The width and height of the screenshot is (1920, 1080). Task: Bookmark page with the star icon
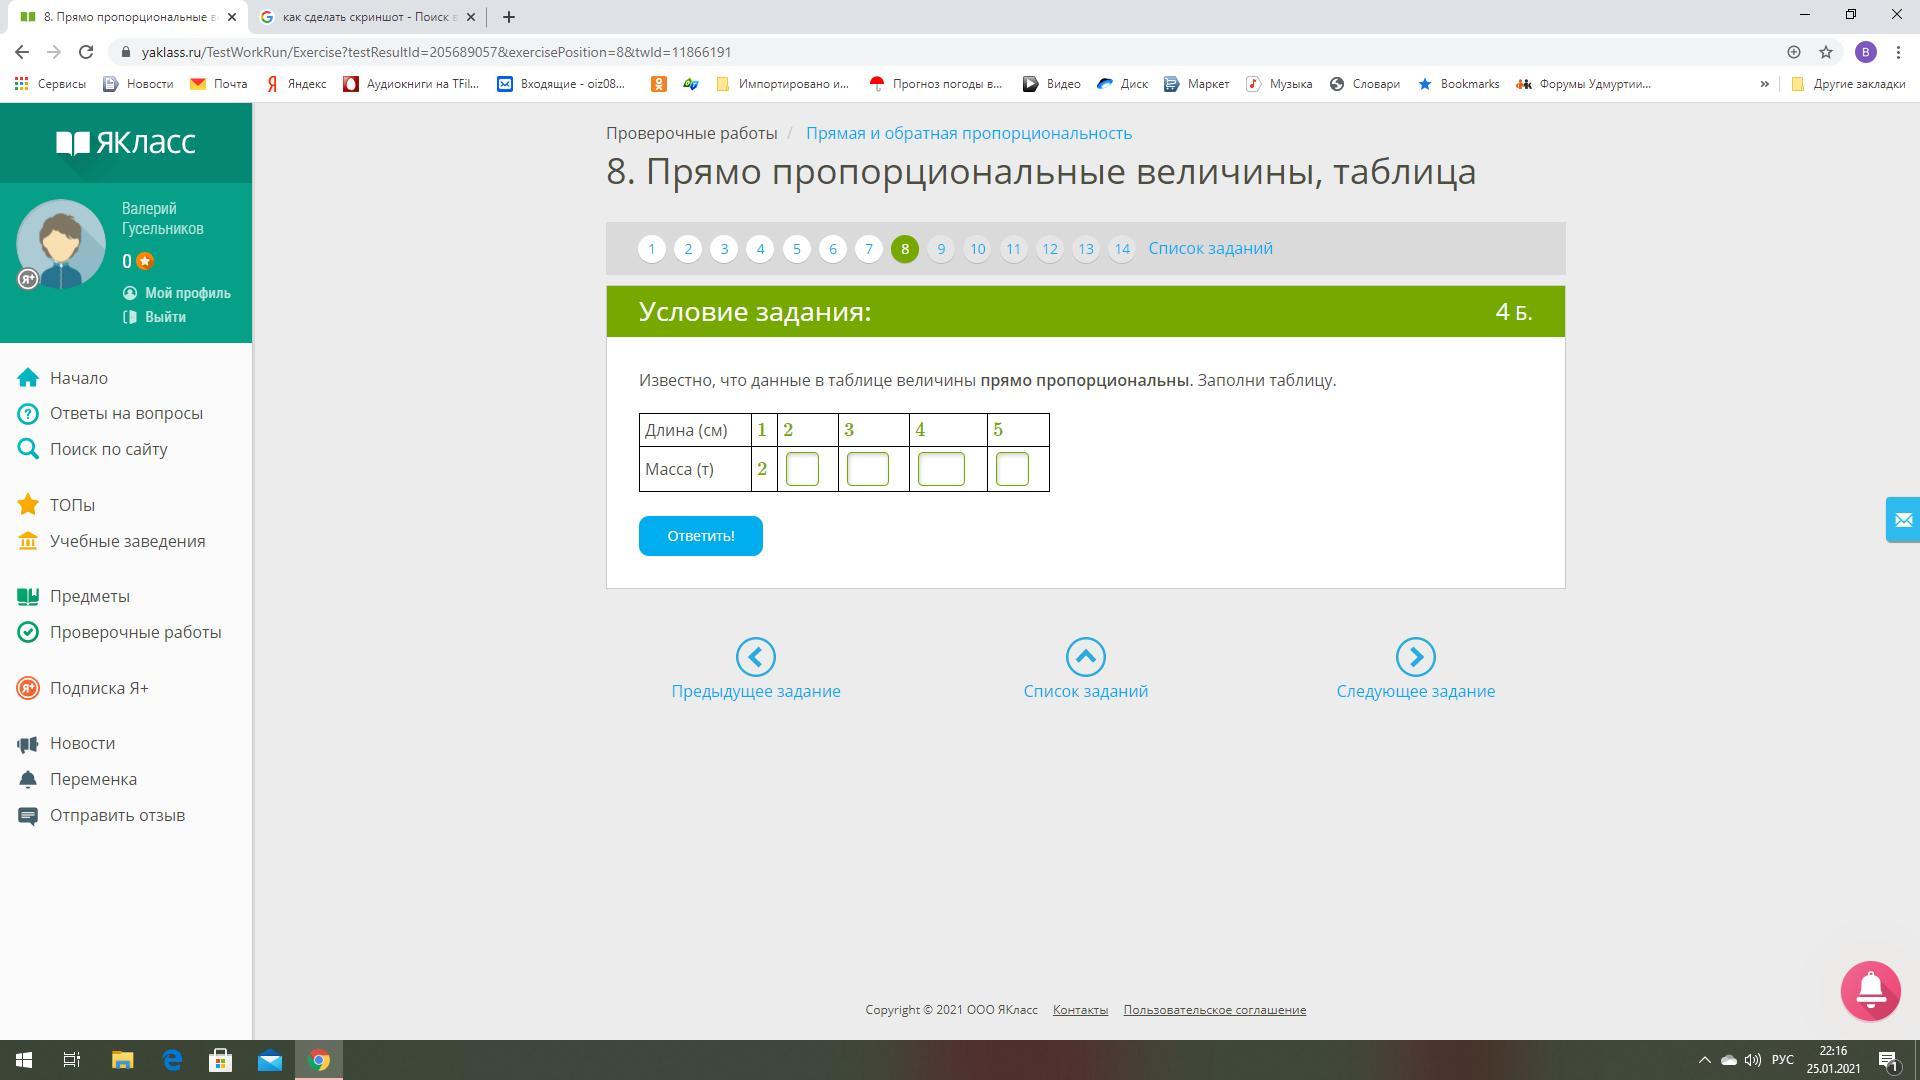tap(1826, 52)
